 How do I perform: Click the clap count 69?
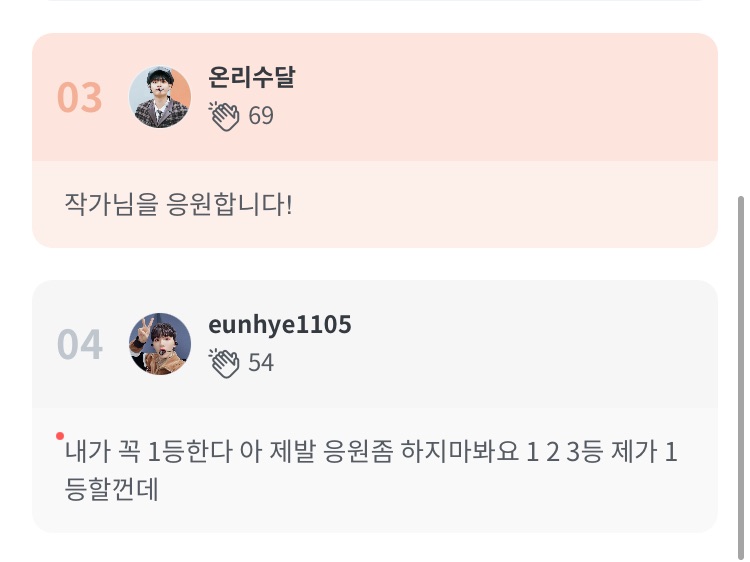[261, 116]
